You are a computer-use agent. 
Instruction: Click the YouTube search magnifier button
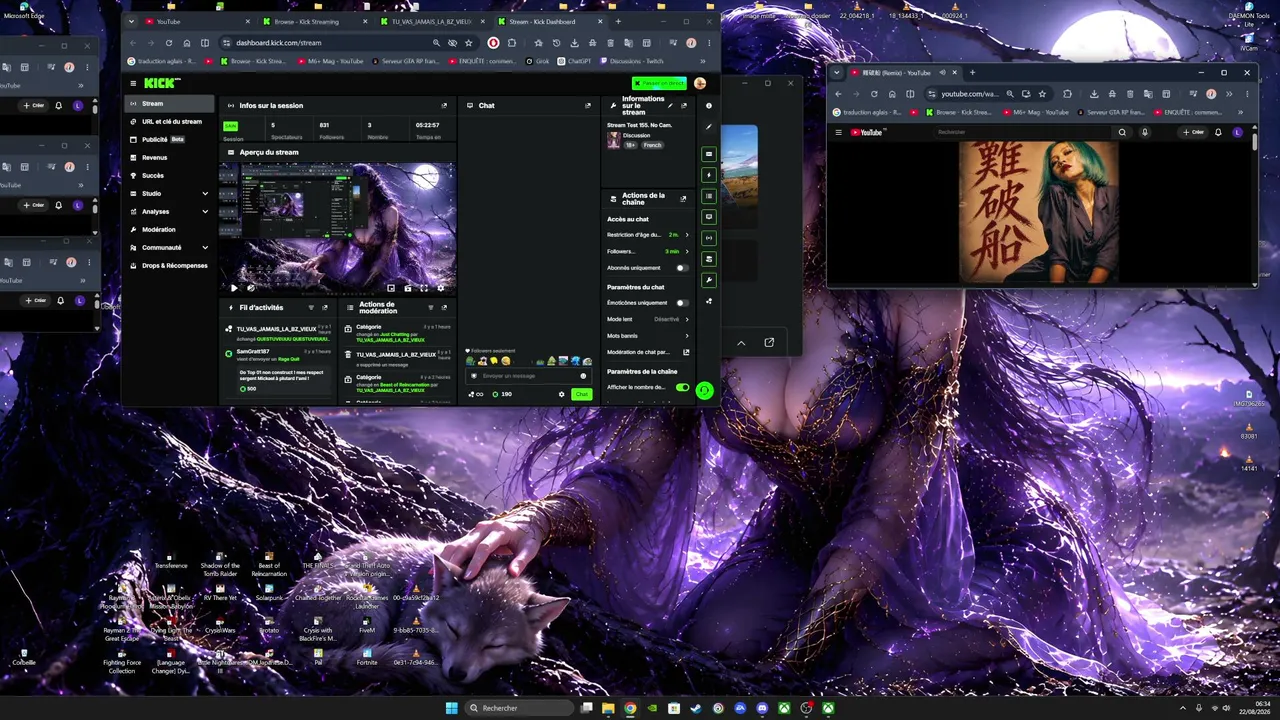point(1122,132)
